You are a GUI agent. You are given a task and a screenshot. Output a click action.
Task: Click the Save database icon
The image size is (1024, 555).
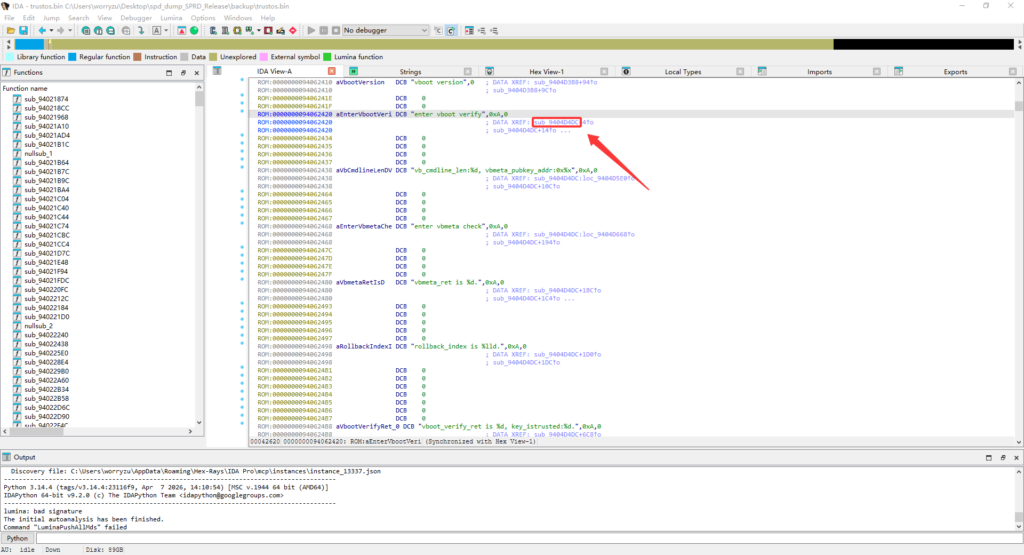(24, 31)
